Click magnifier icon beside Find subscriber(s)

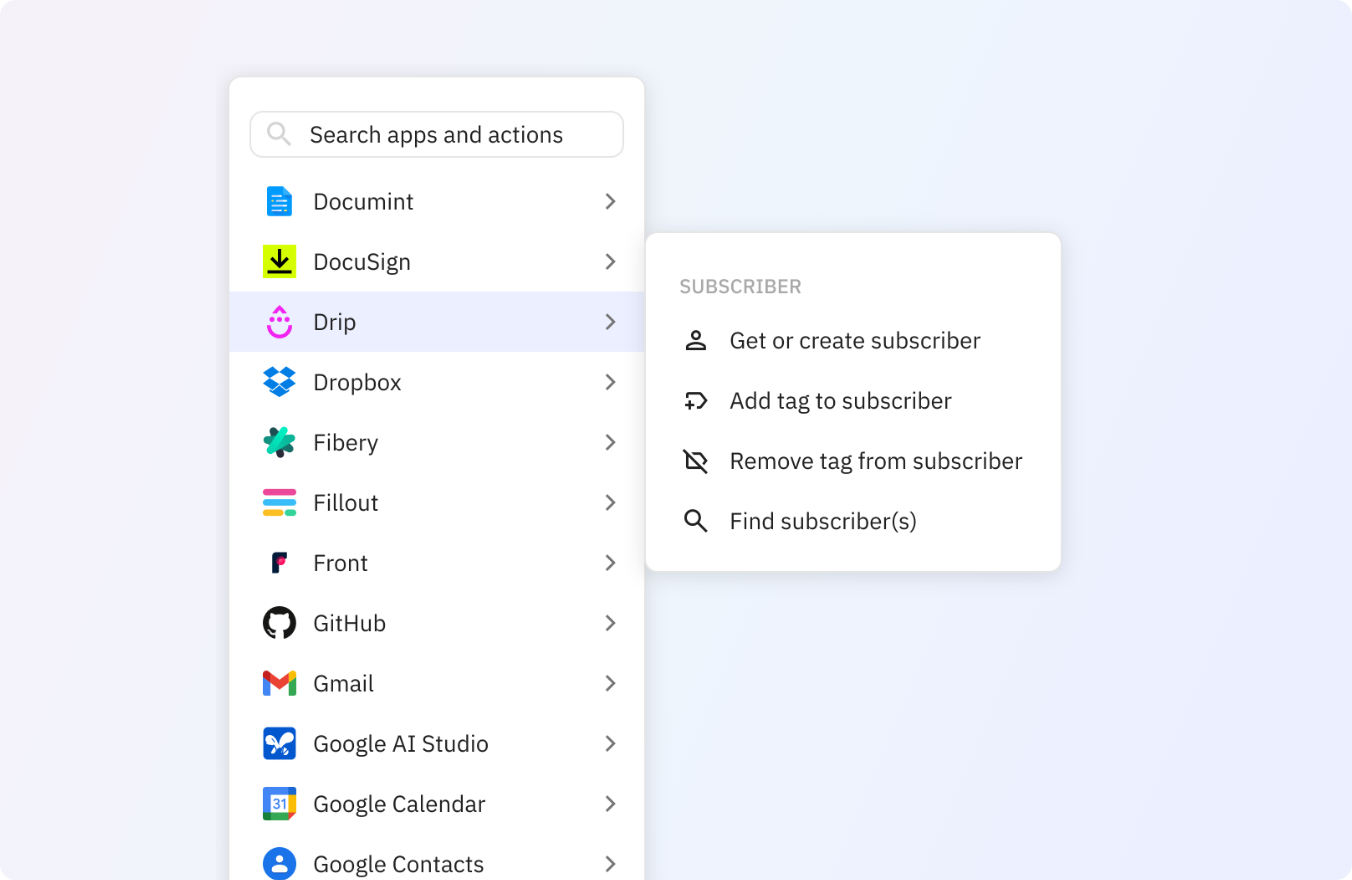click(x=695, y=521)
